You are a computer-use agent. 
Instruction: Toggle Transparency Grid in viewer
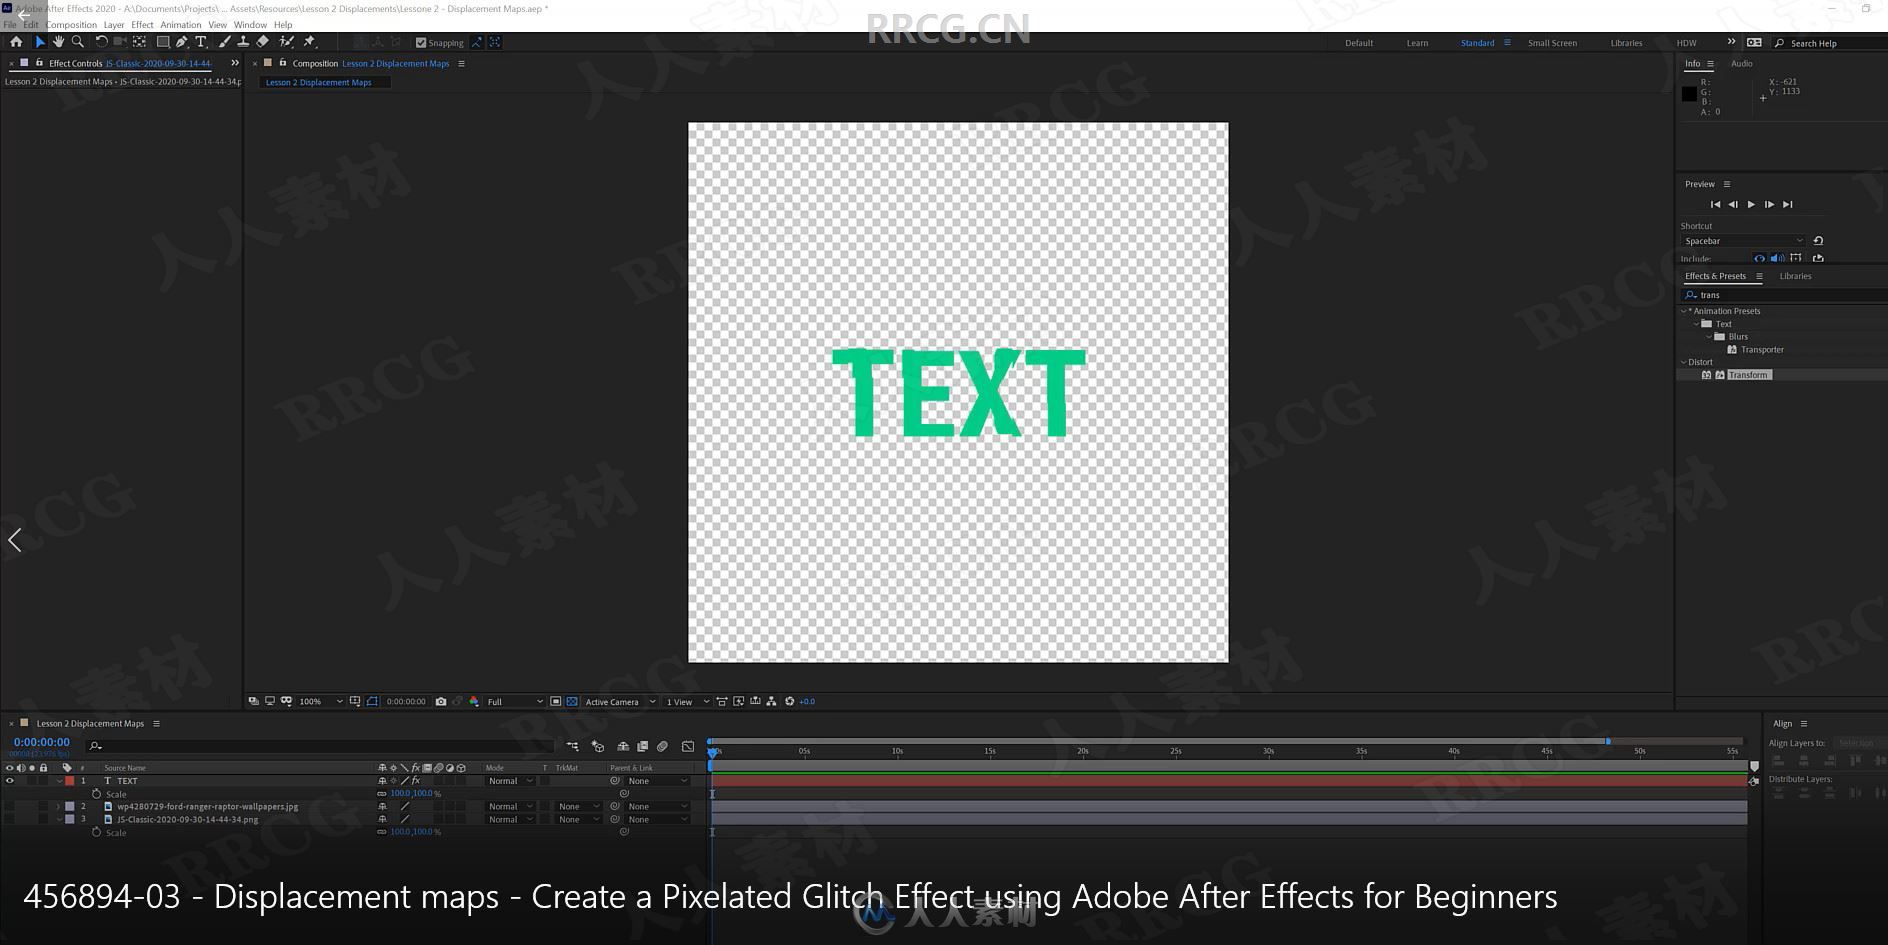pos(572,701)
